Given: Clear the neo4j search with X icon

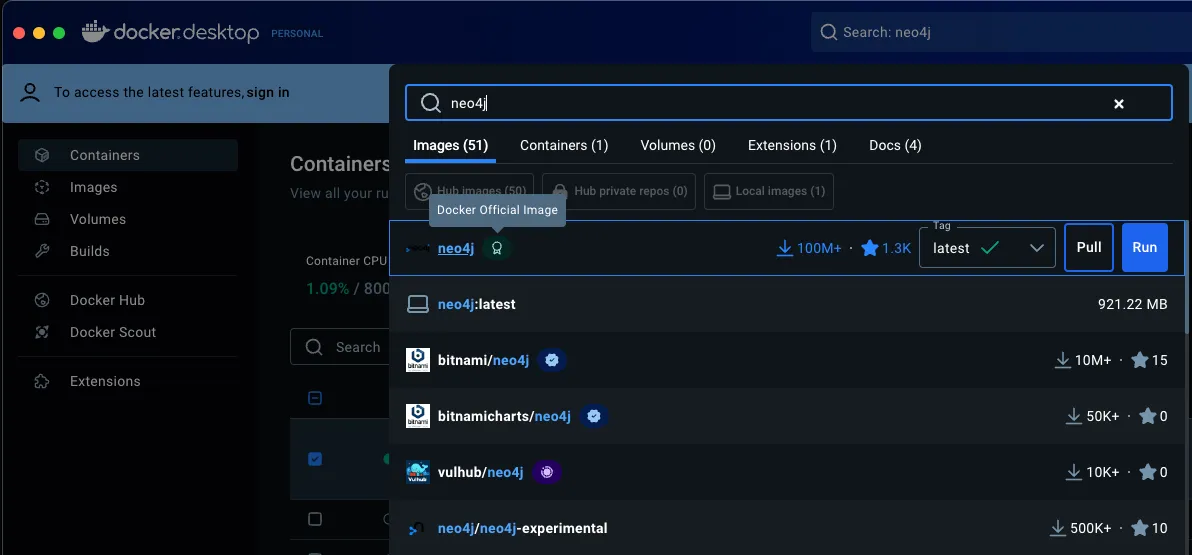Looking at the screenshot, I should (1119, 104).
